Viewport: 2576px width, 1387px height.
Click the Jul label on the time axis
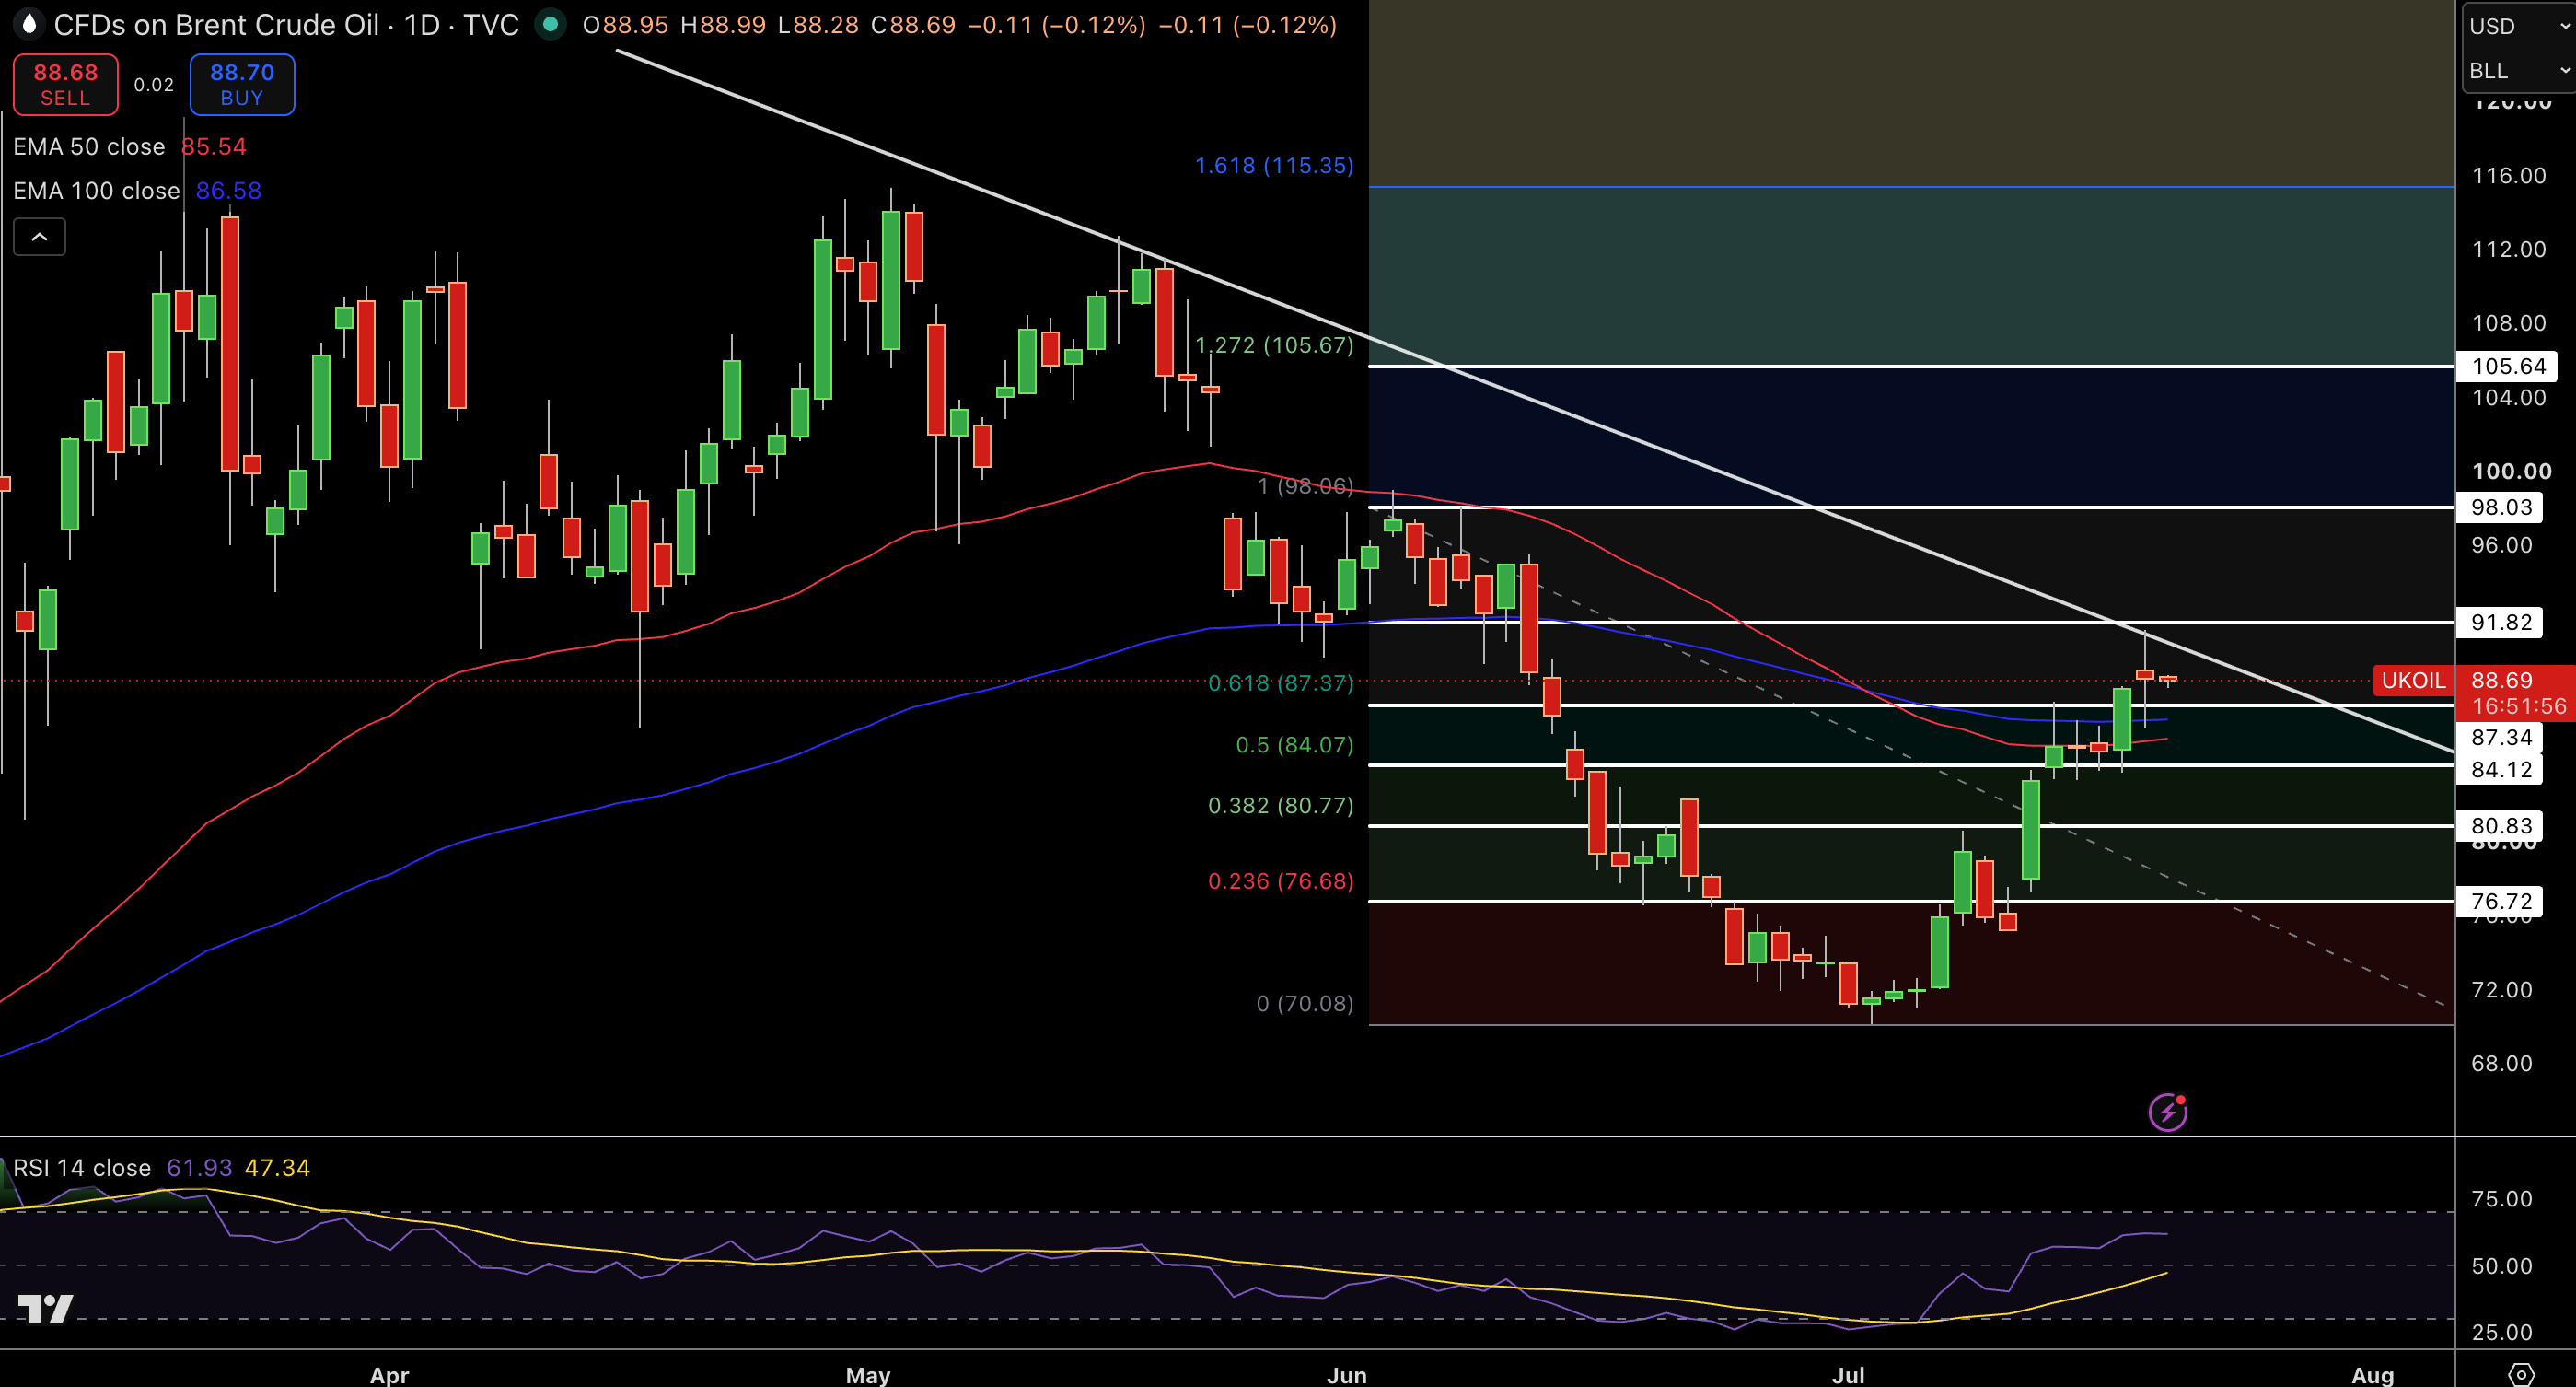click(x=1847, y=1374)
